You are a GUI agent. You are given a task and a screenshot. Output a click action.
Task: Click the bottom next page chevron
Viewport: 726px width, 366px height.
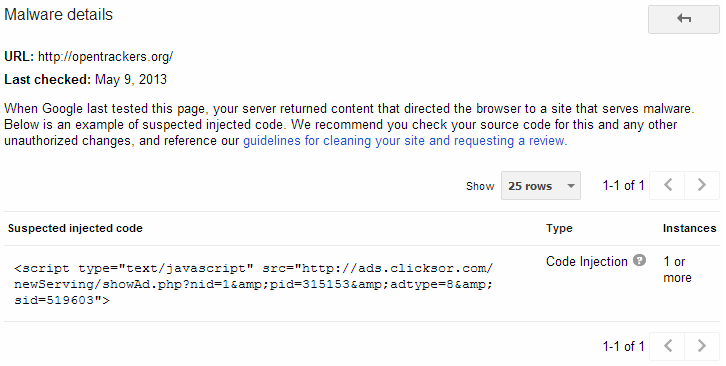pyautogui.click(x=702, y=346)
